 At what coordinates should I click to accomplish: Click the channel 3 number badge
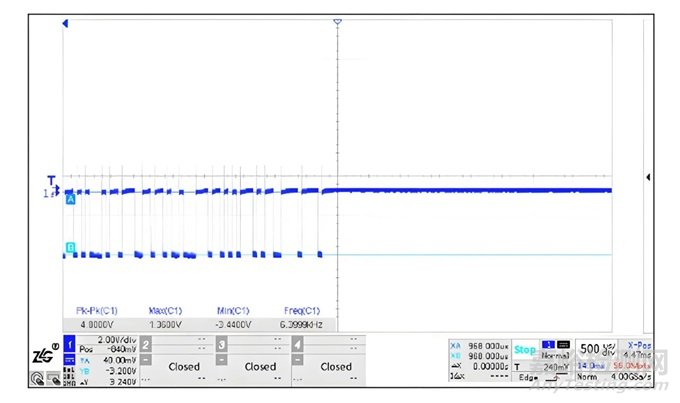click(x=222, y=344)
